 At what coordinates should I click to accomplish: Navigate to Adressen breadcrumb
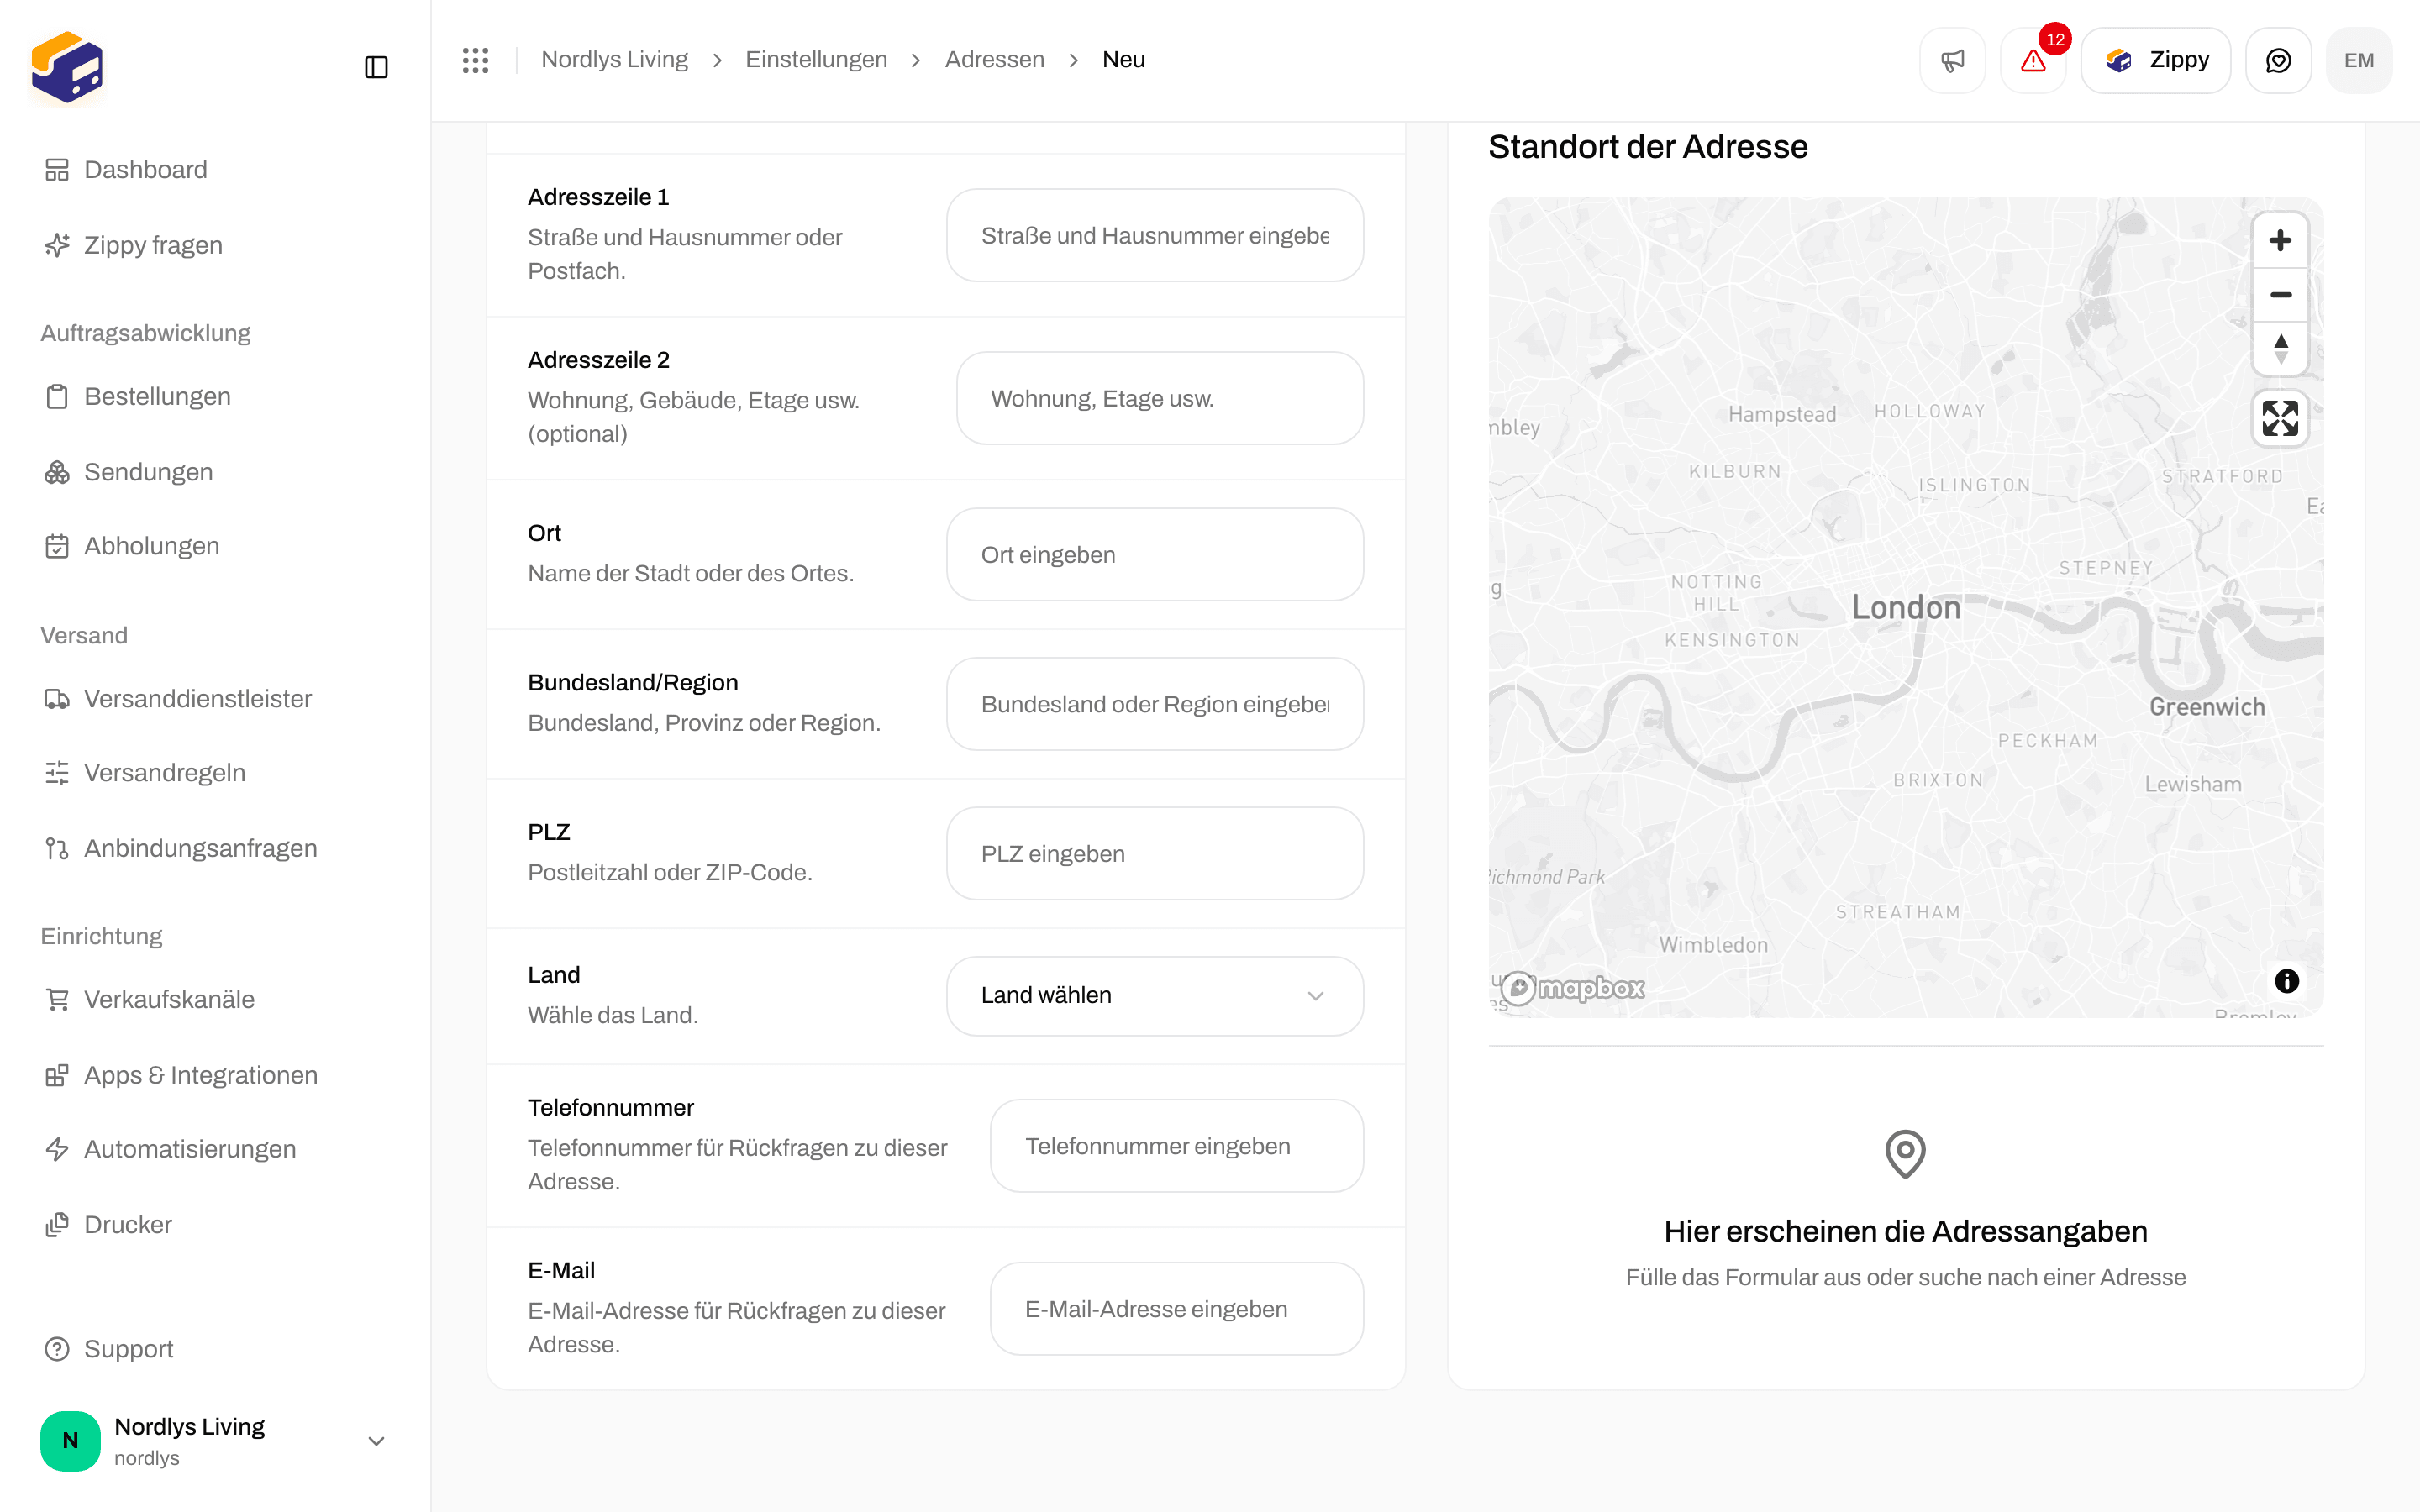(994, 60)
